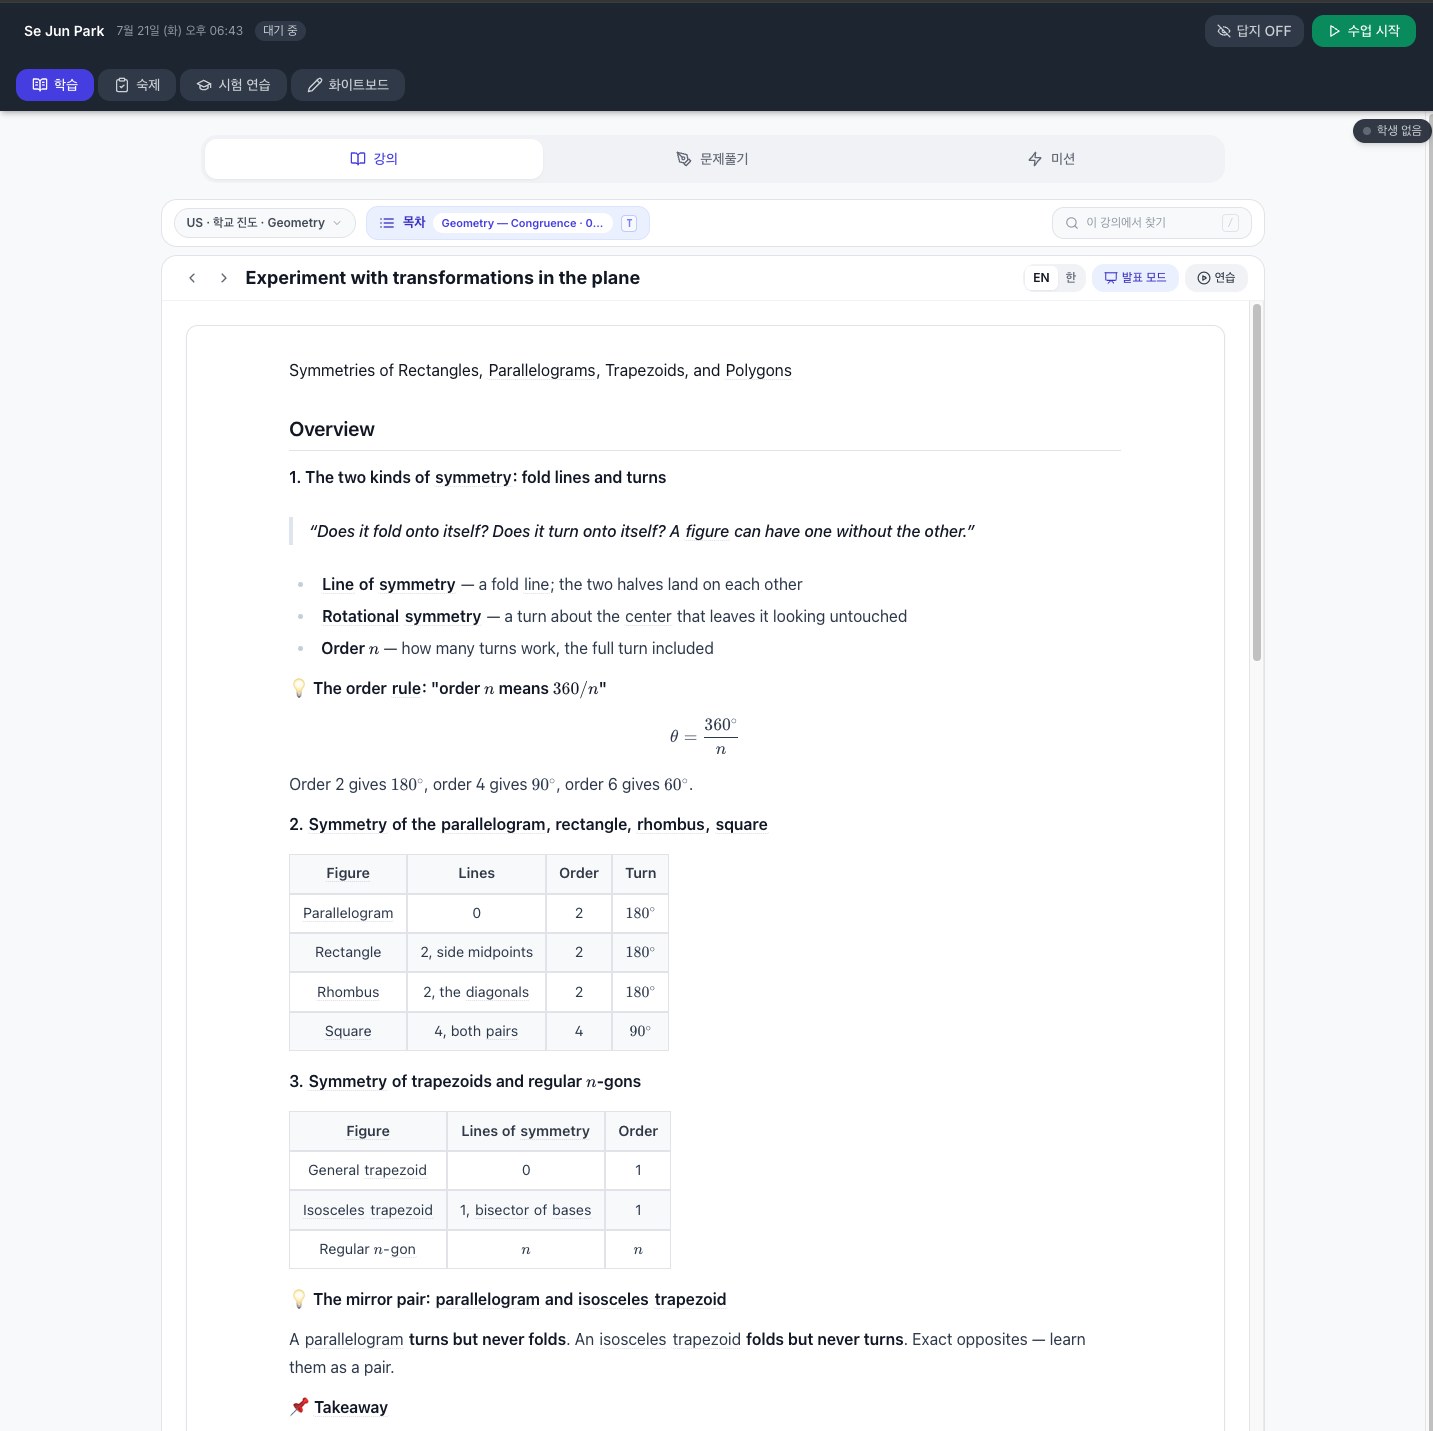Screen dimensions: 1433x1431
Task: Open the 숙제 tab
Action: click(137, 85)
